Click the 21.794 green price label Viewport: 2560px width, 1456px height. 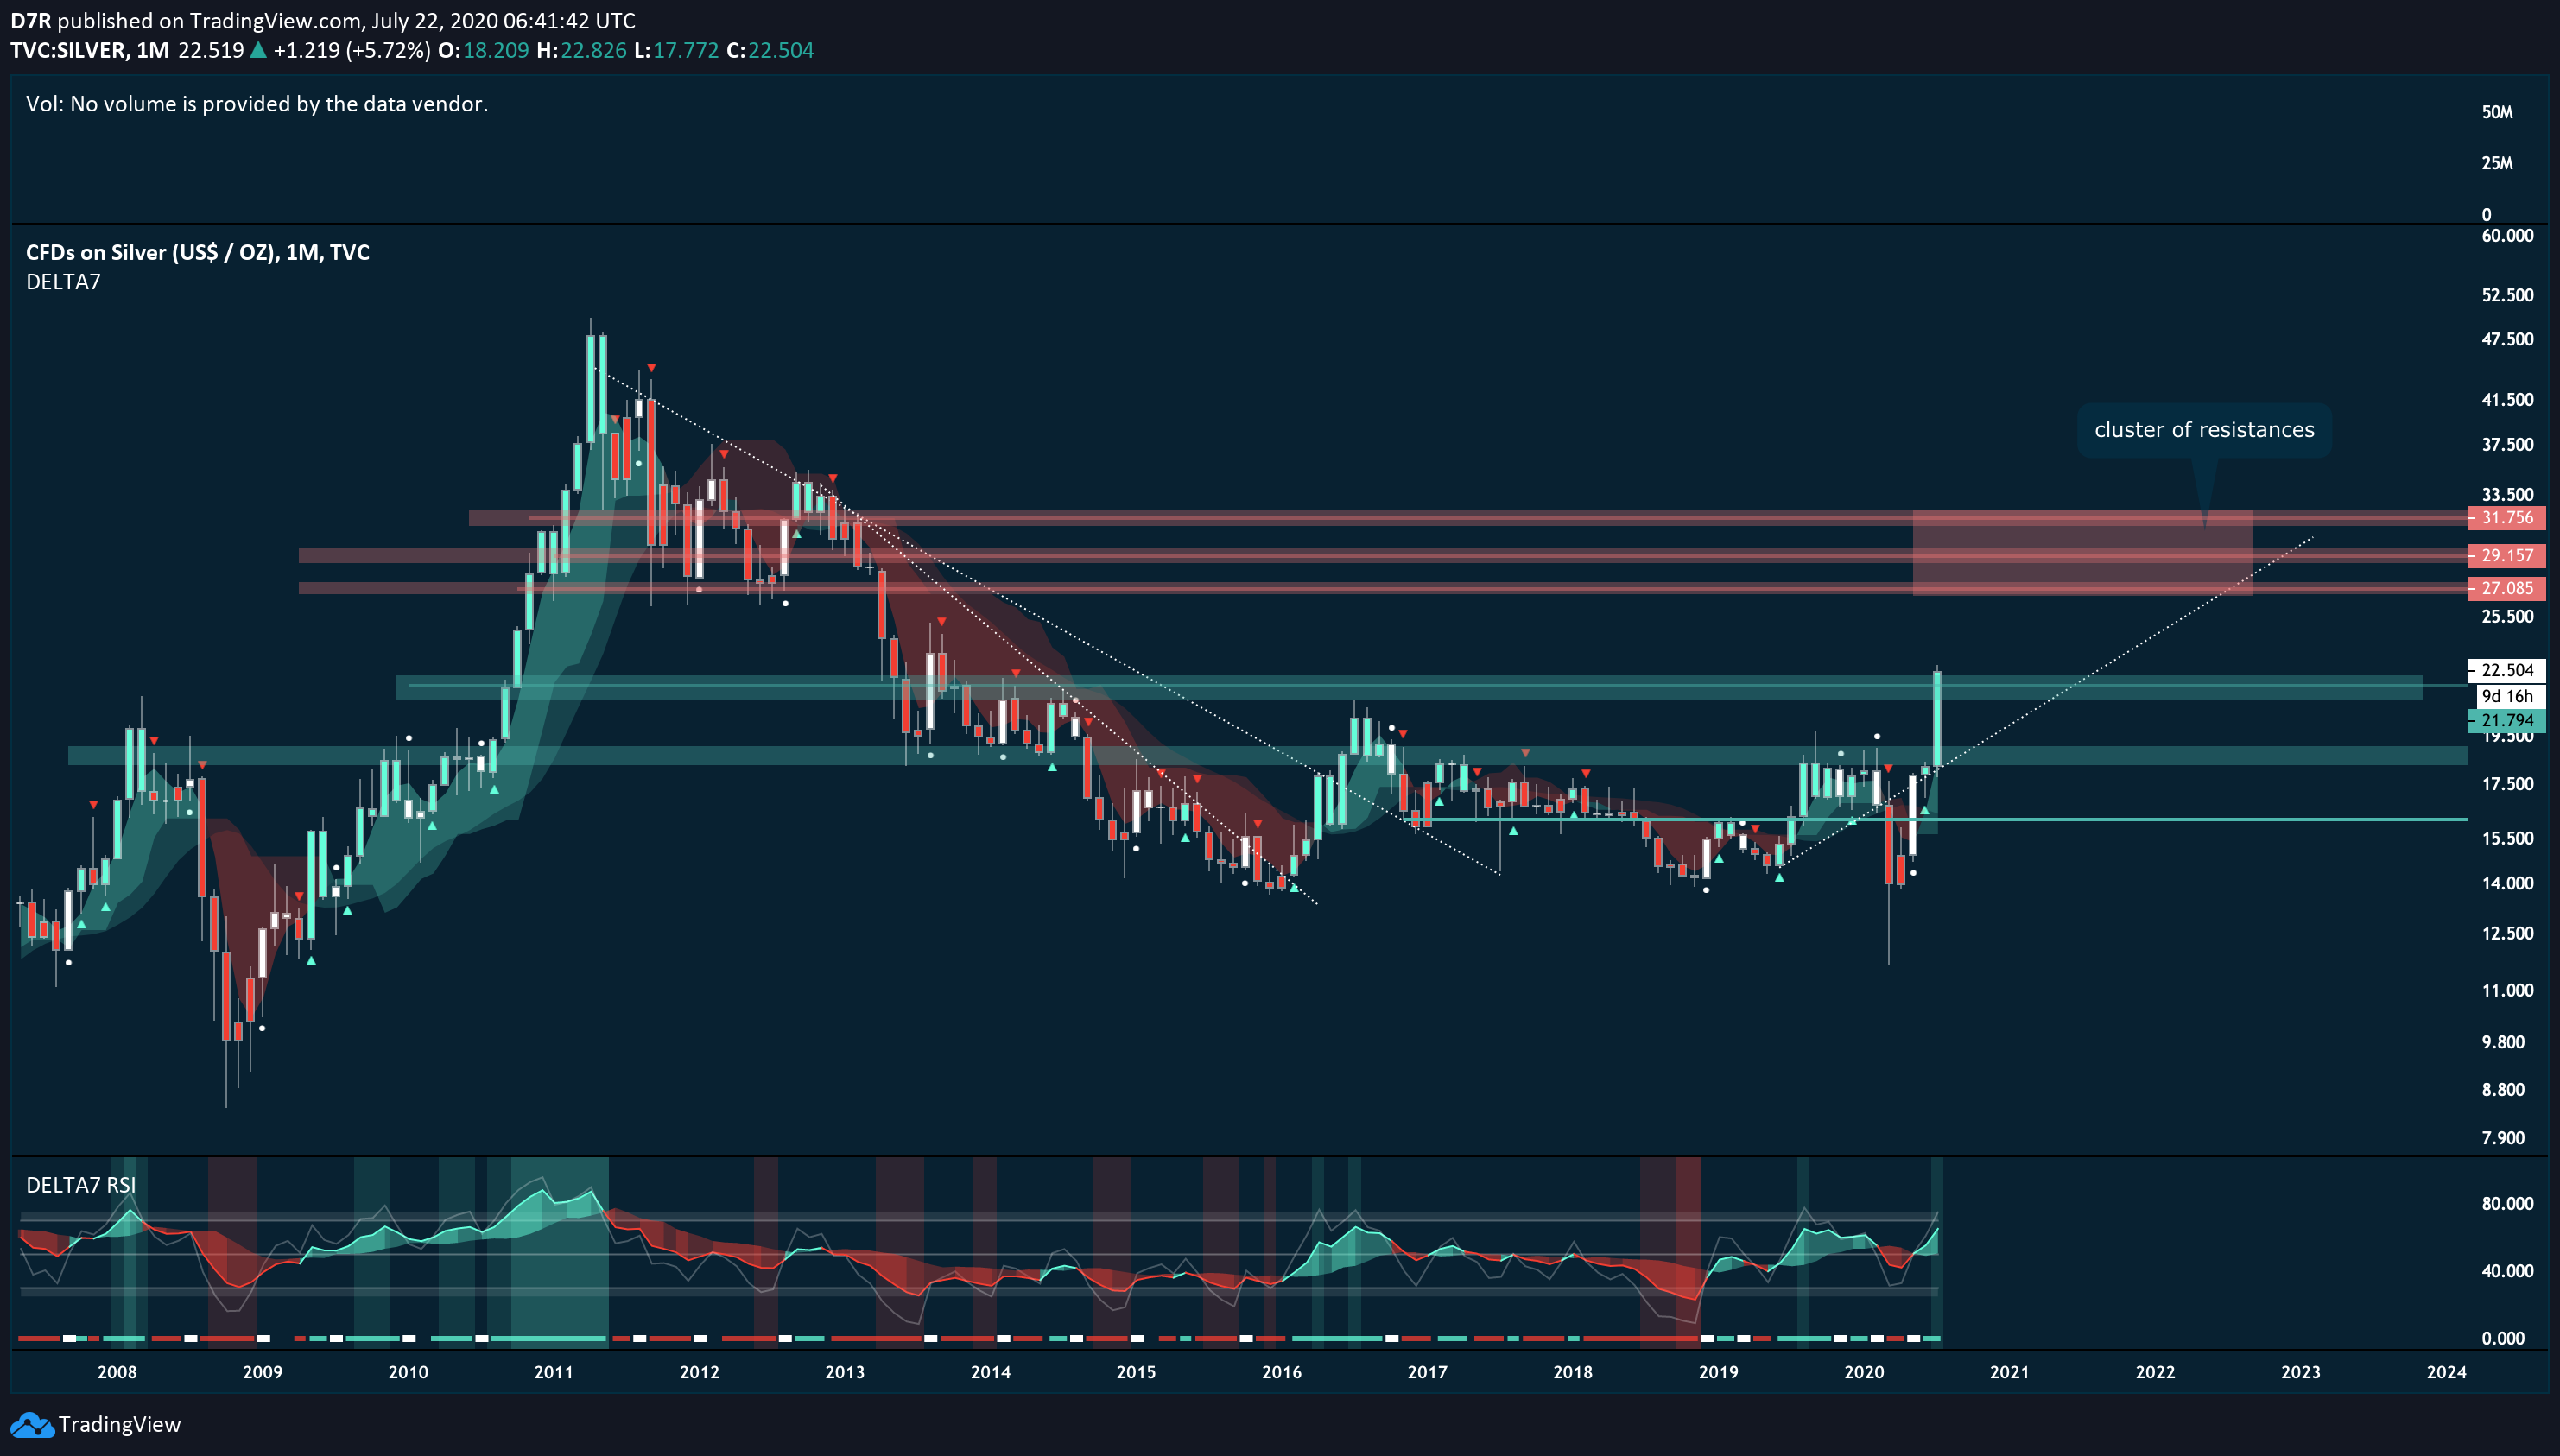point(2507,720)
